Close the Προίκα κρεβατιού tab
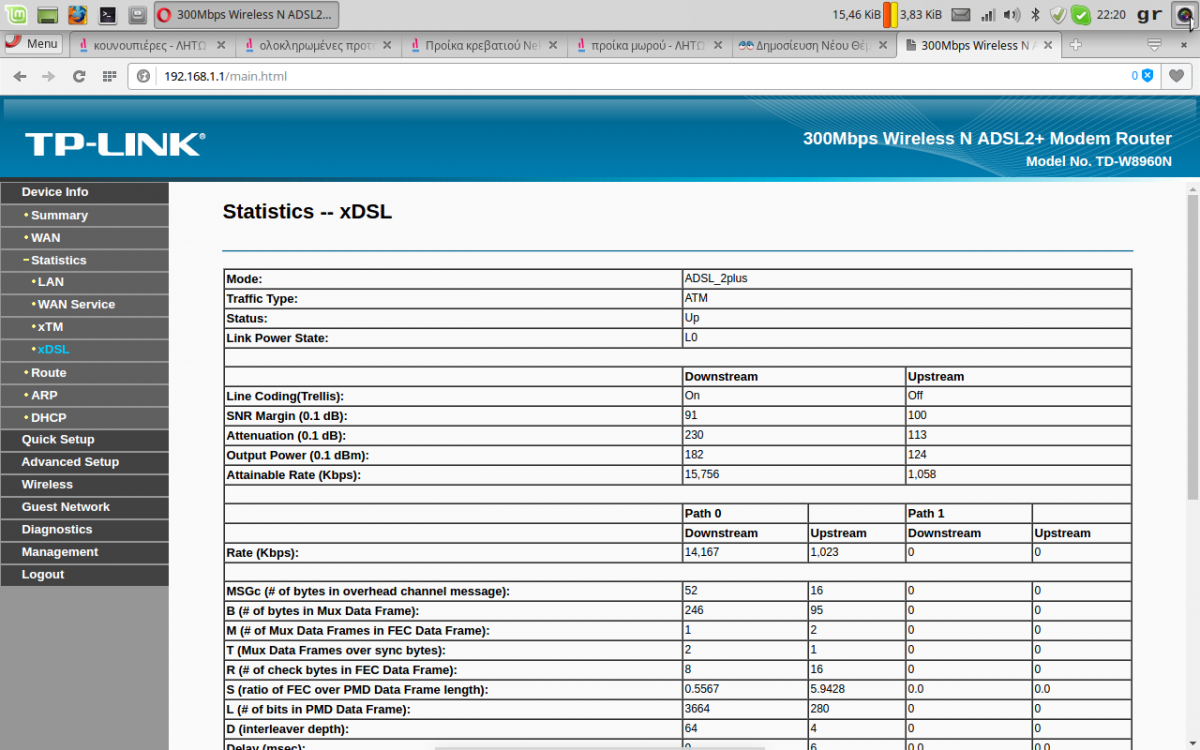 (x=553, y=45)
